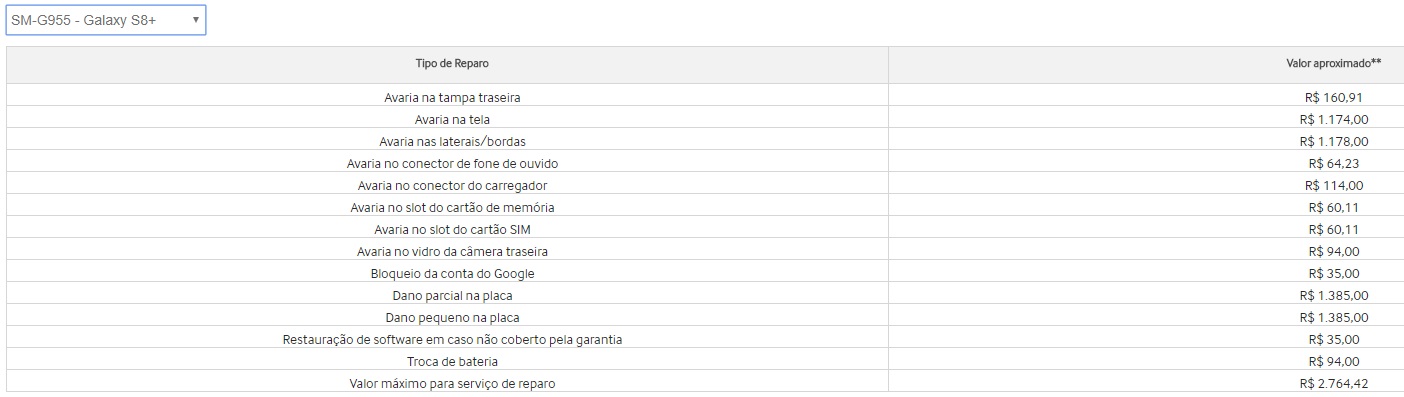The image size is (1404, 397).
Task: Click Avaria no conector do carregador
Action: click(452, 185)
